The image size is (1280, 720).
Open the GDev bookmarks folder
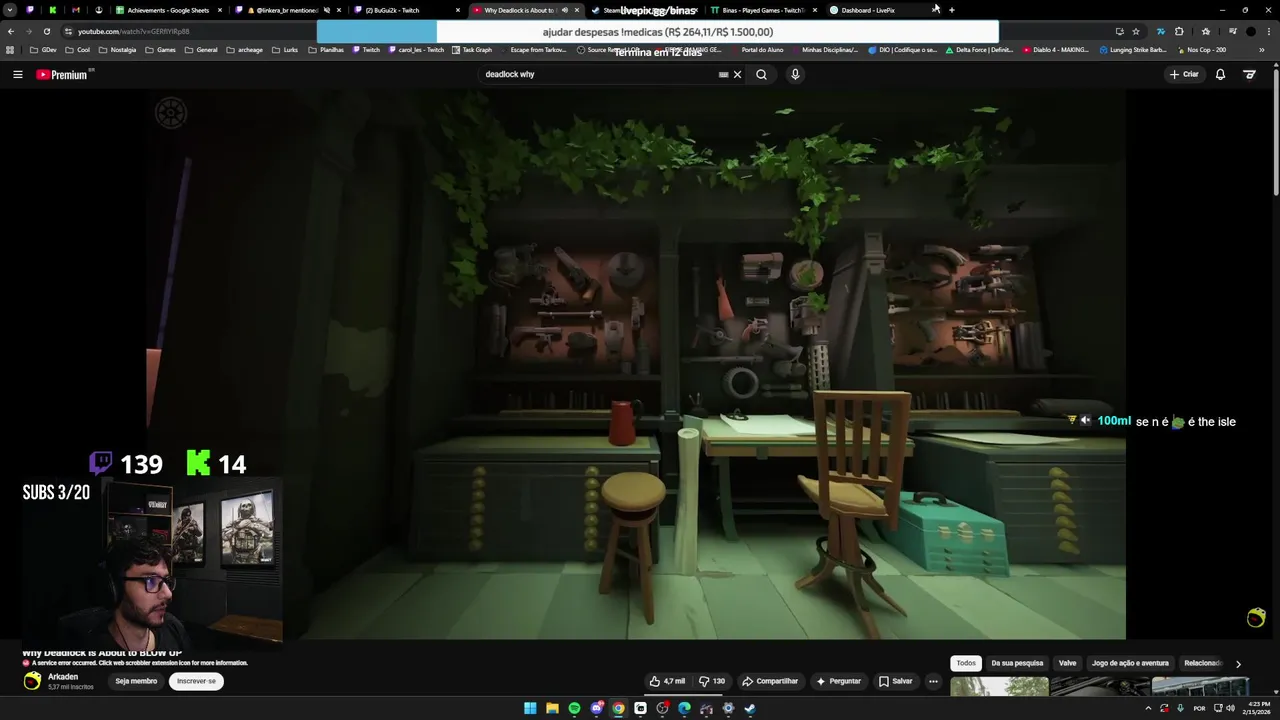click(x=43, y=49)
